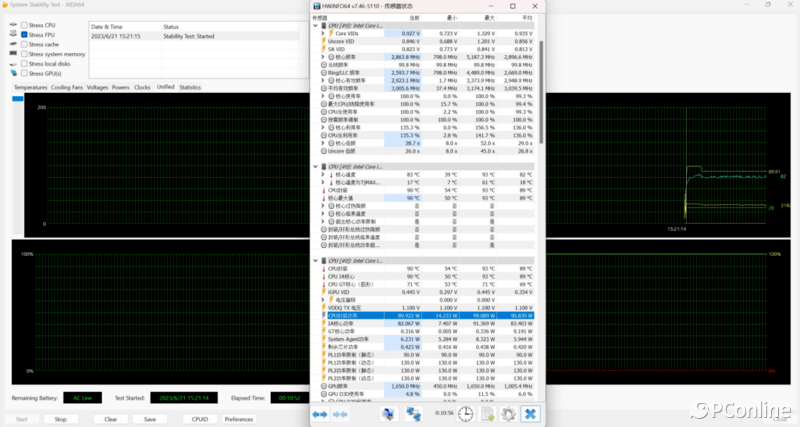
Task: Click the AIDA64 Stress CPU icon
Action: (13, 25)
